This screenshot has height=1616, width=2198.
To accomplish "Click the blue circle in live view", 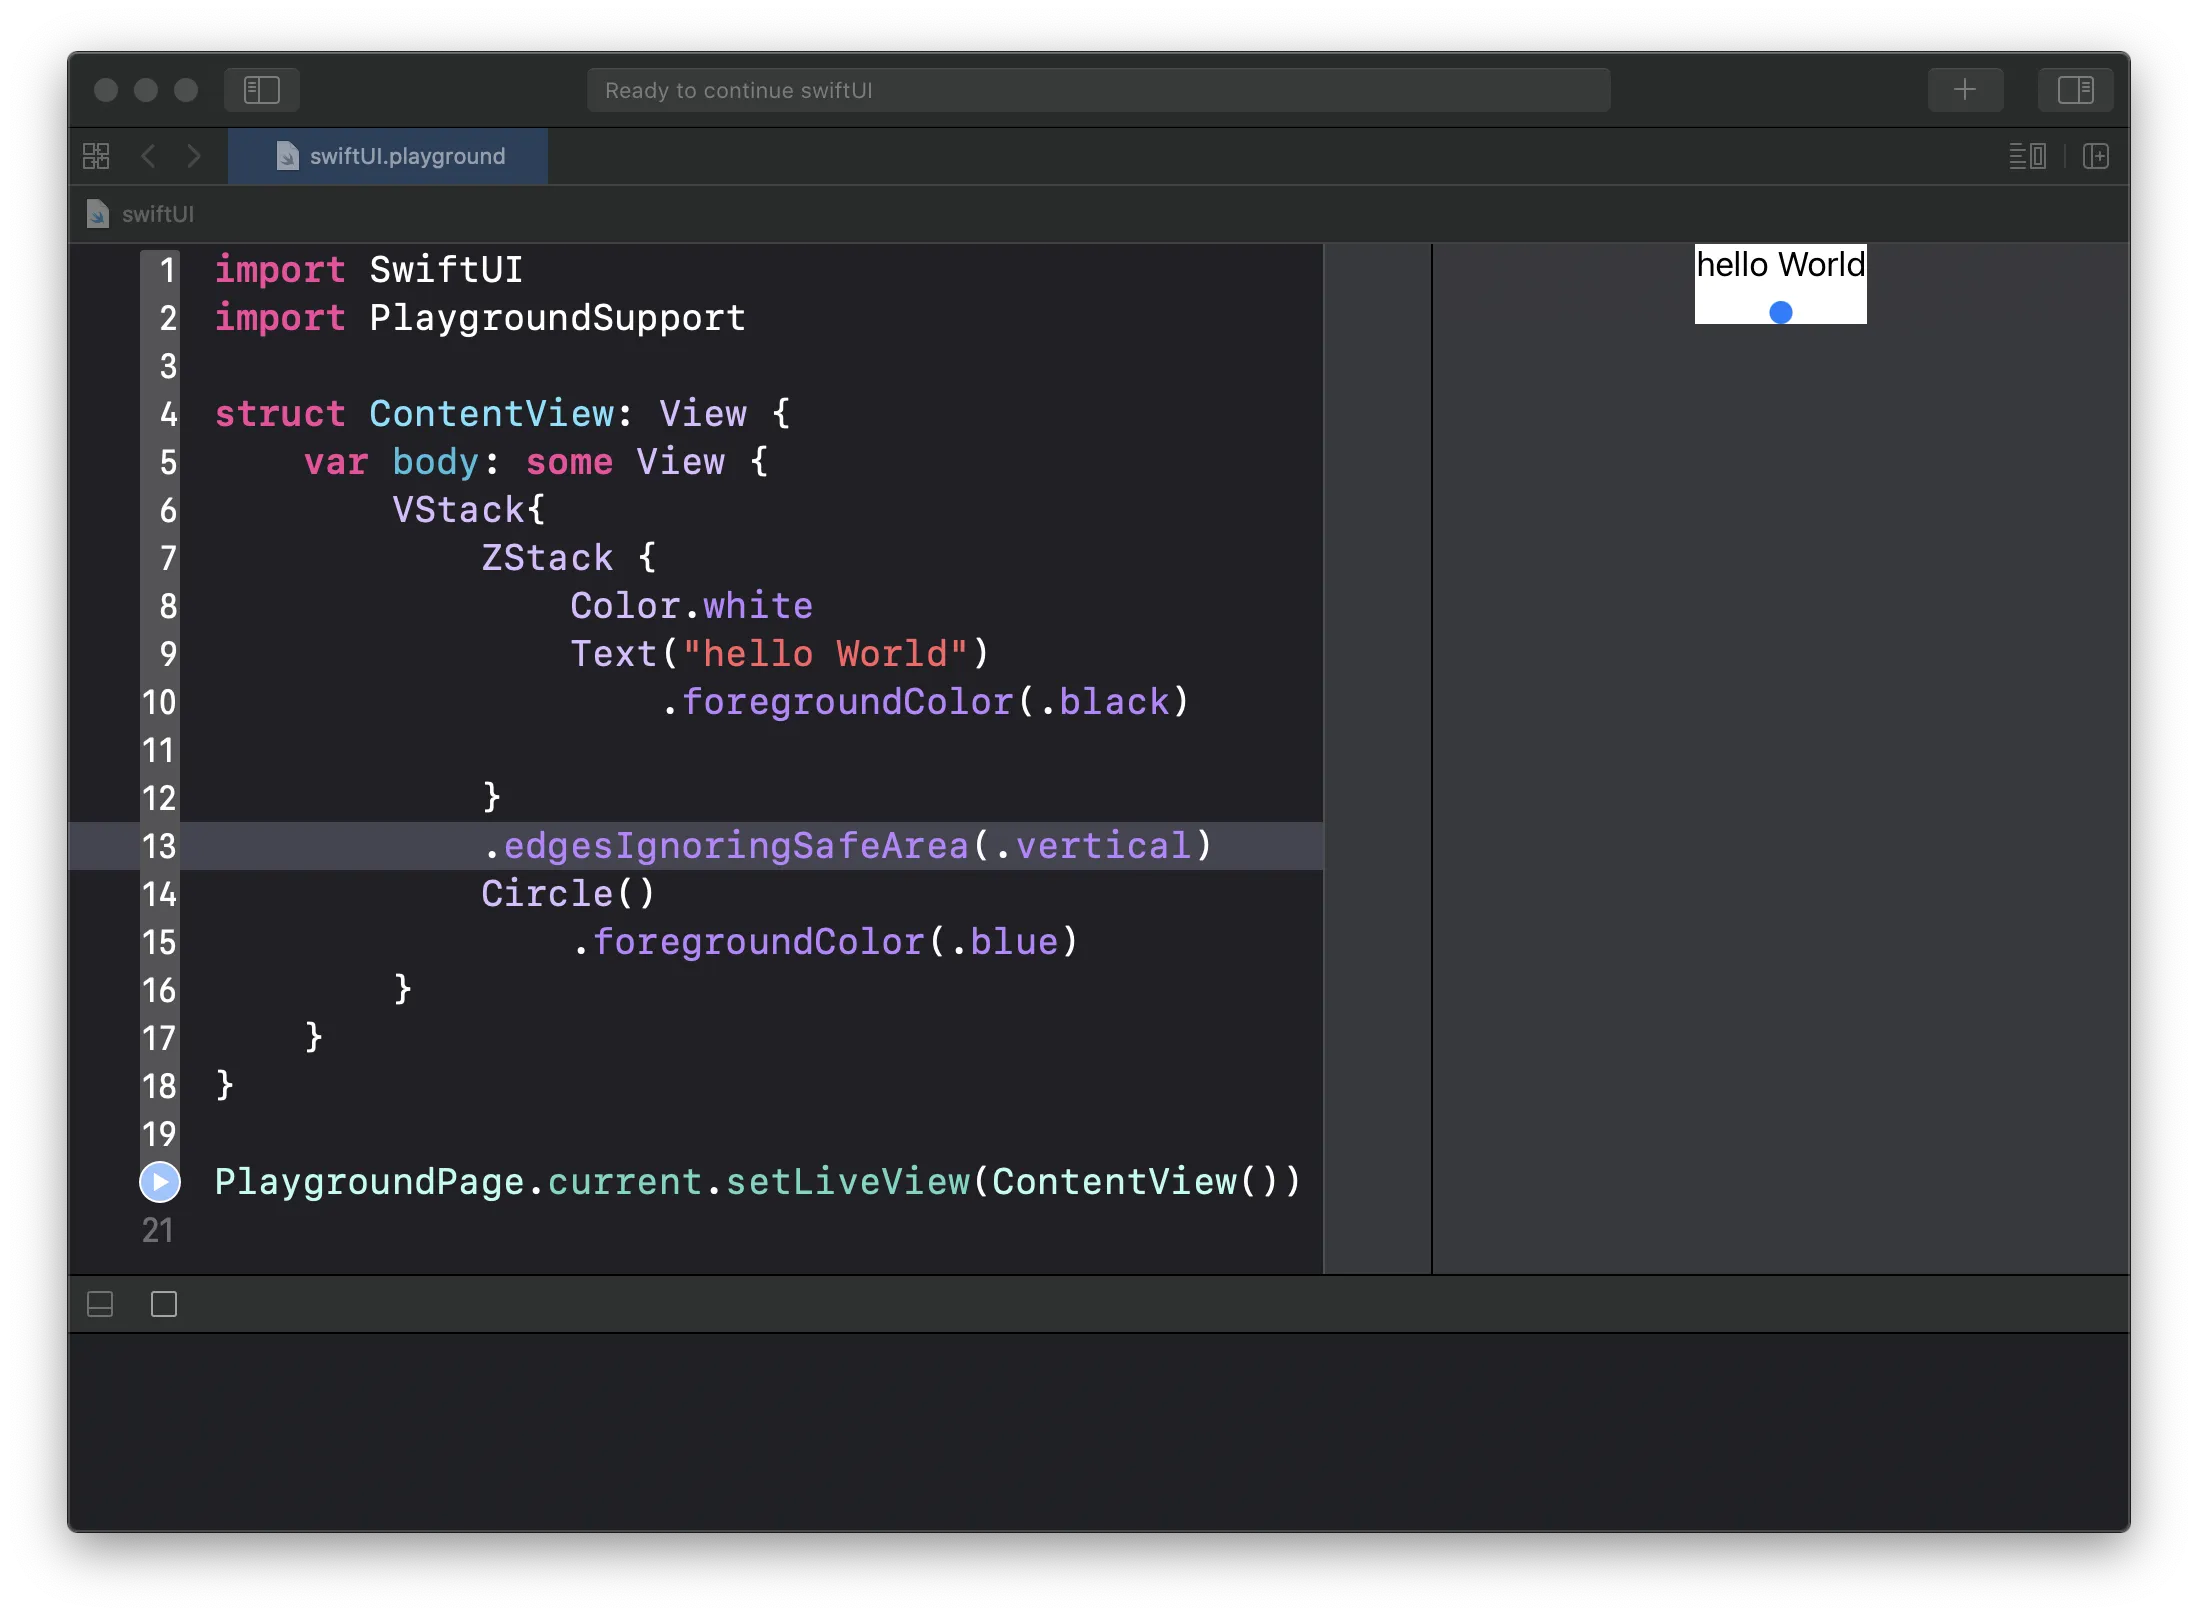I will point(1780,313).
